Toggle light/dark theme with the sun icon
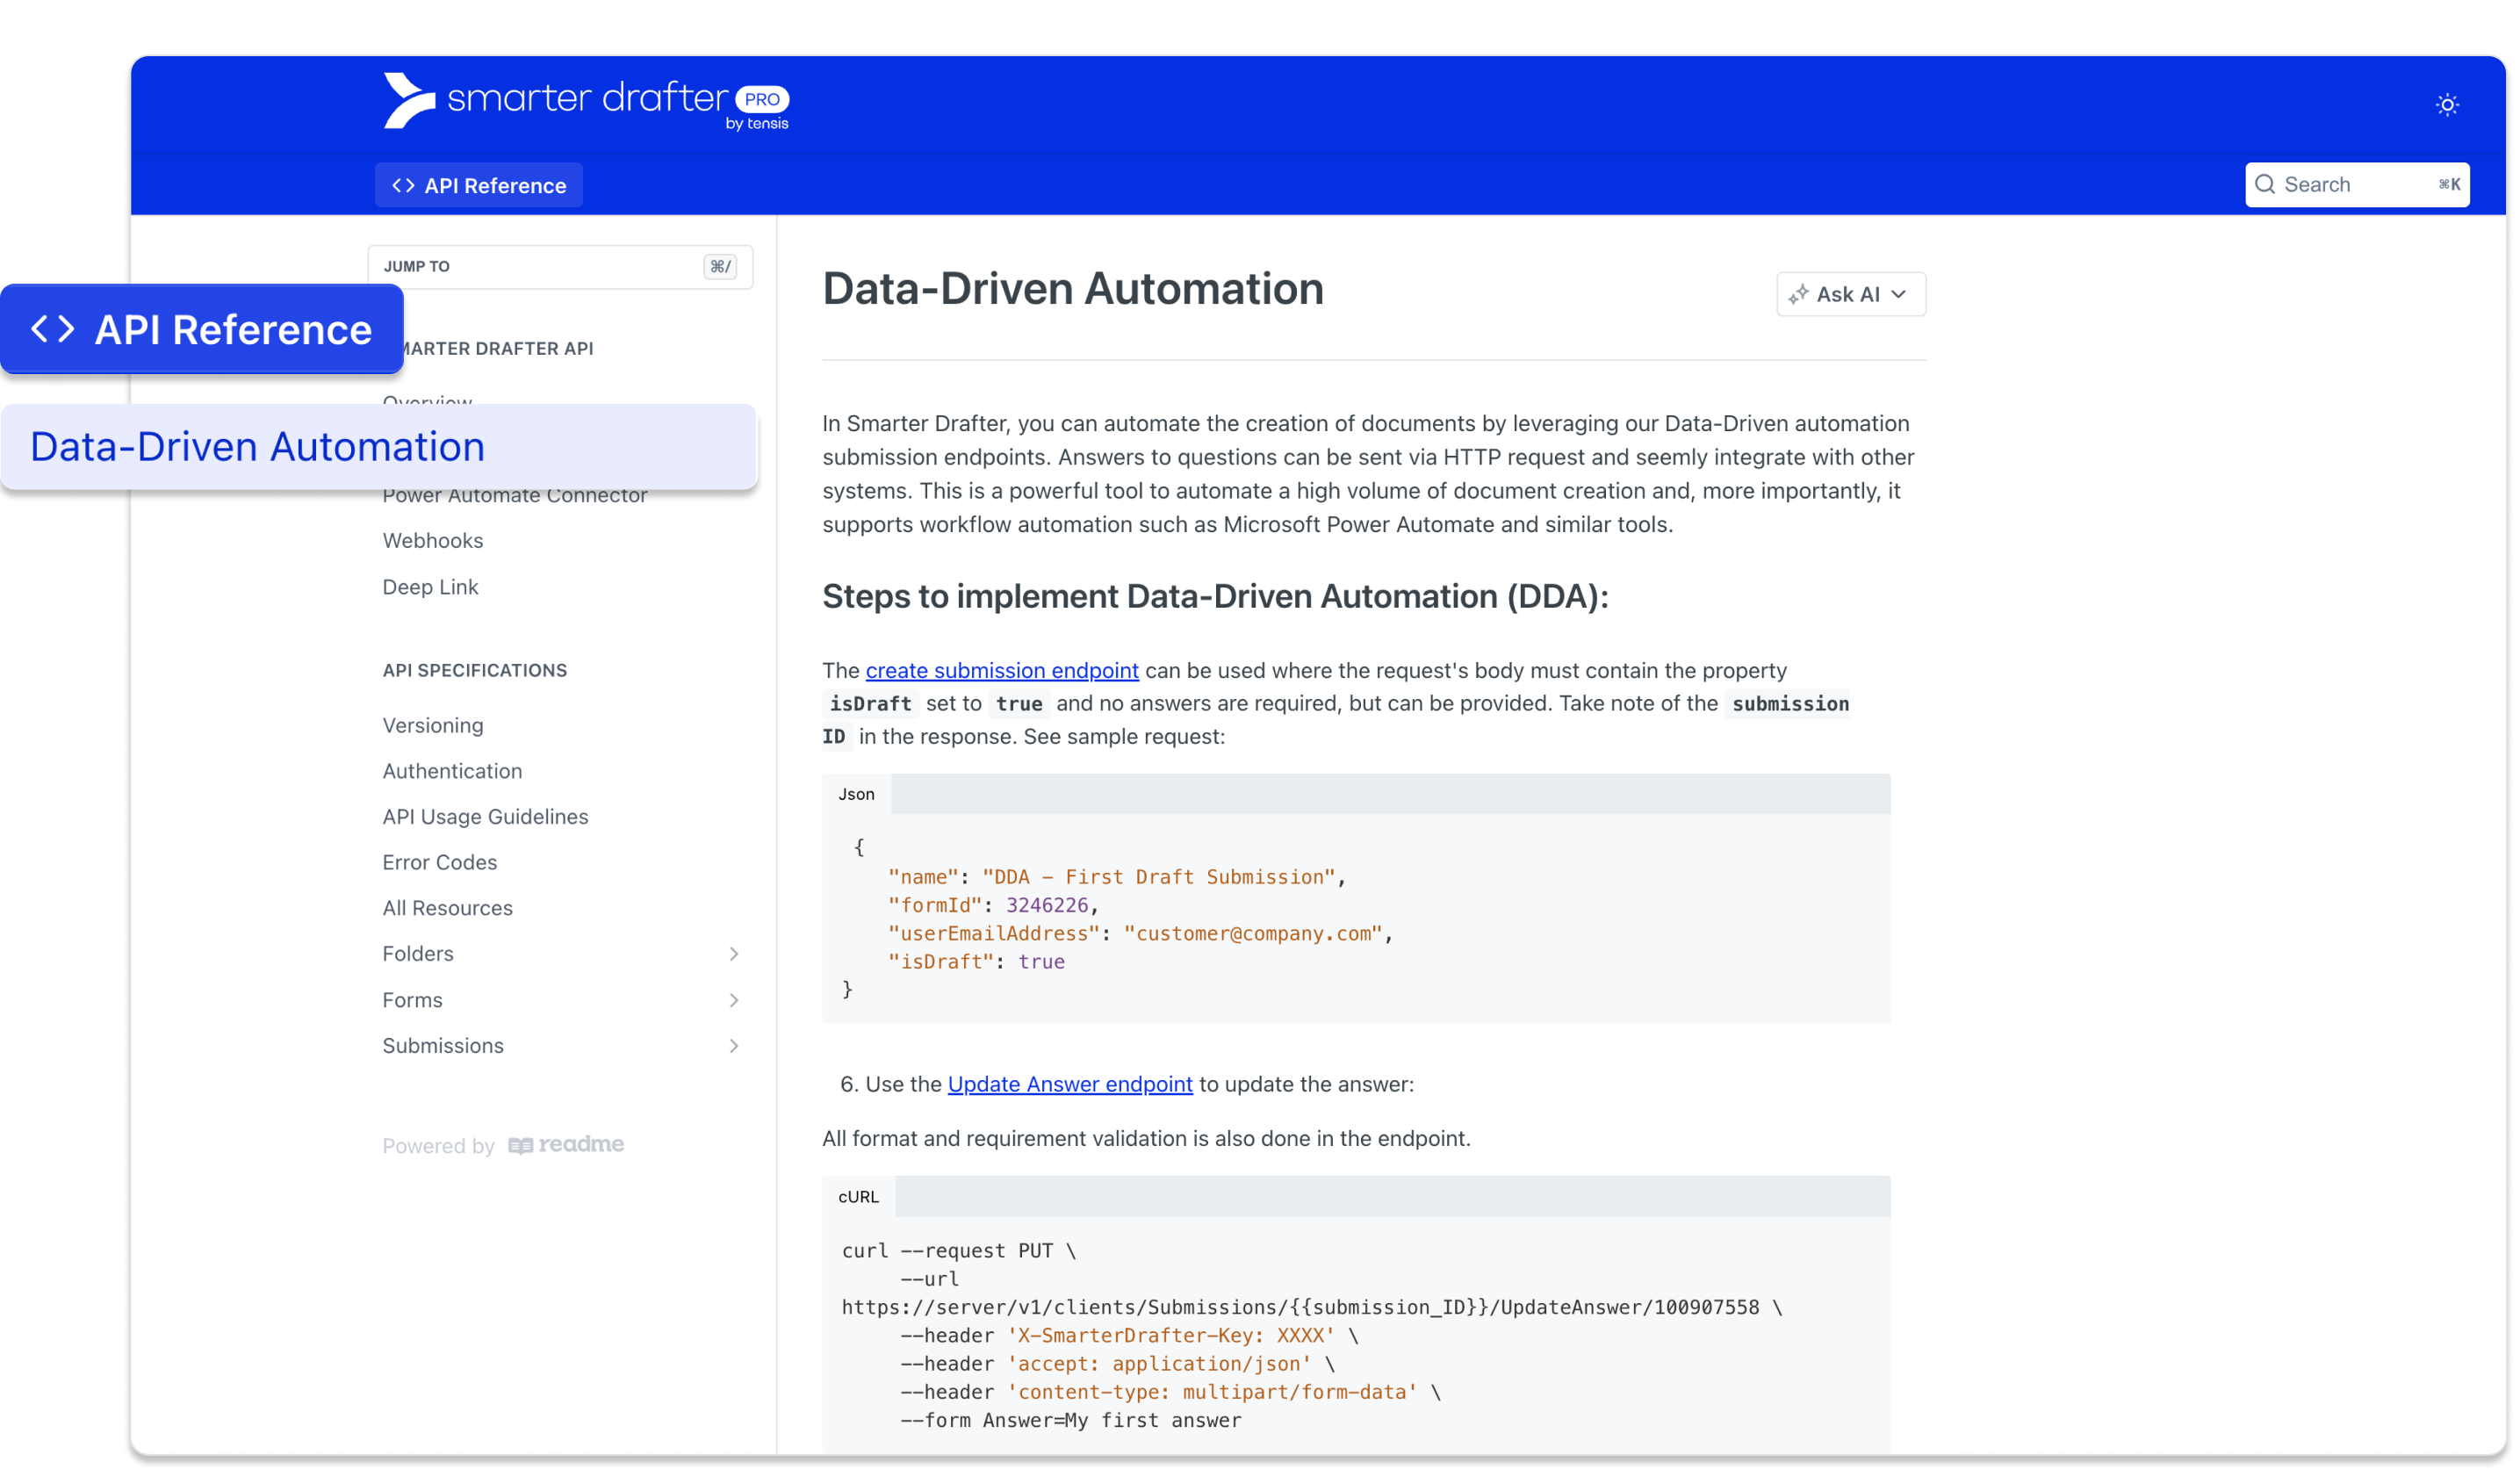The width and height of the screenshot is (2520, 1477). tap(2447, 104)
